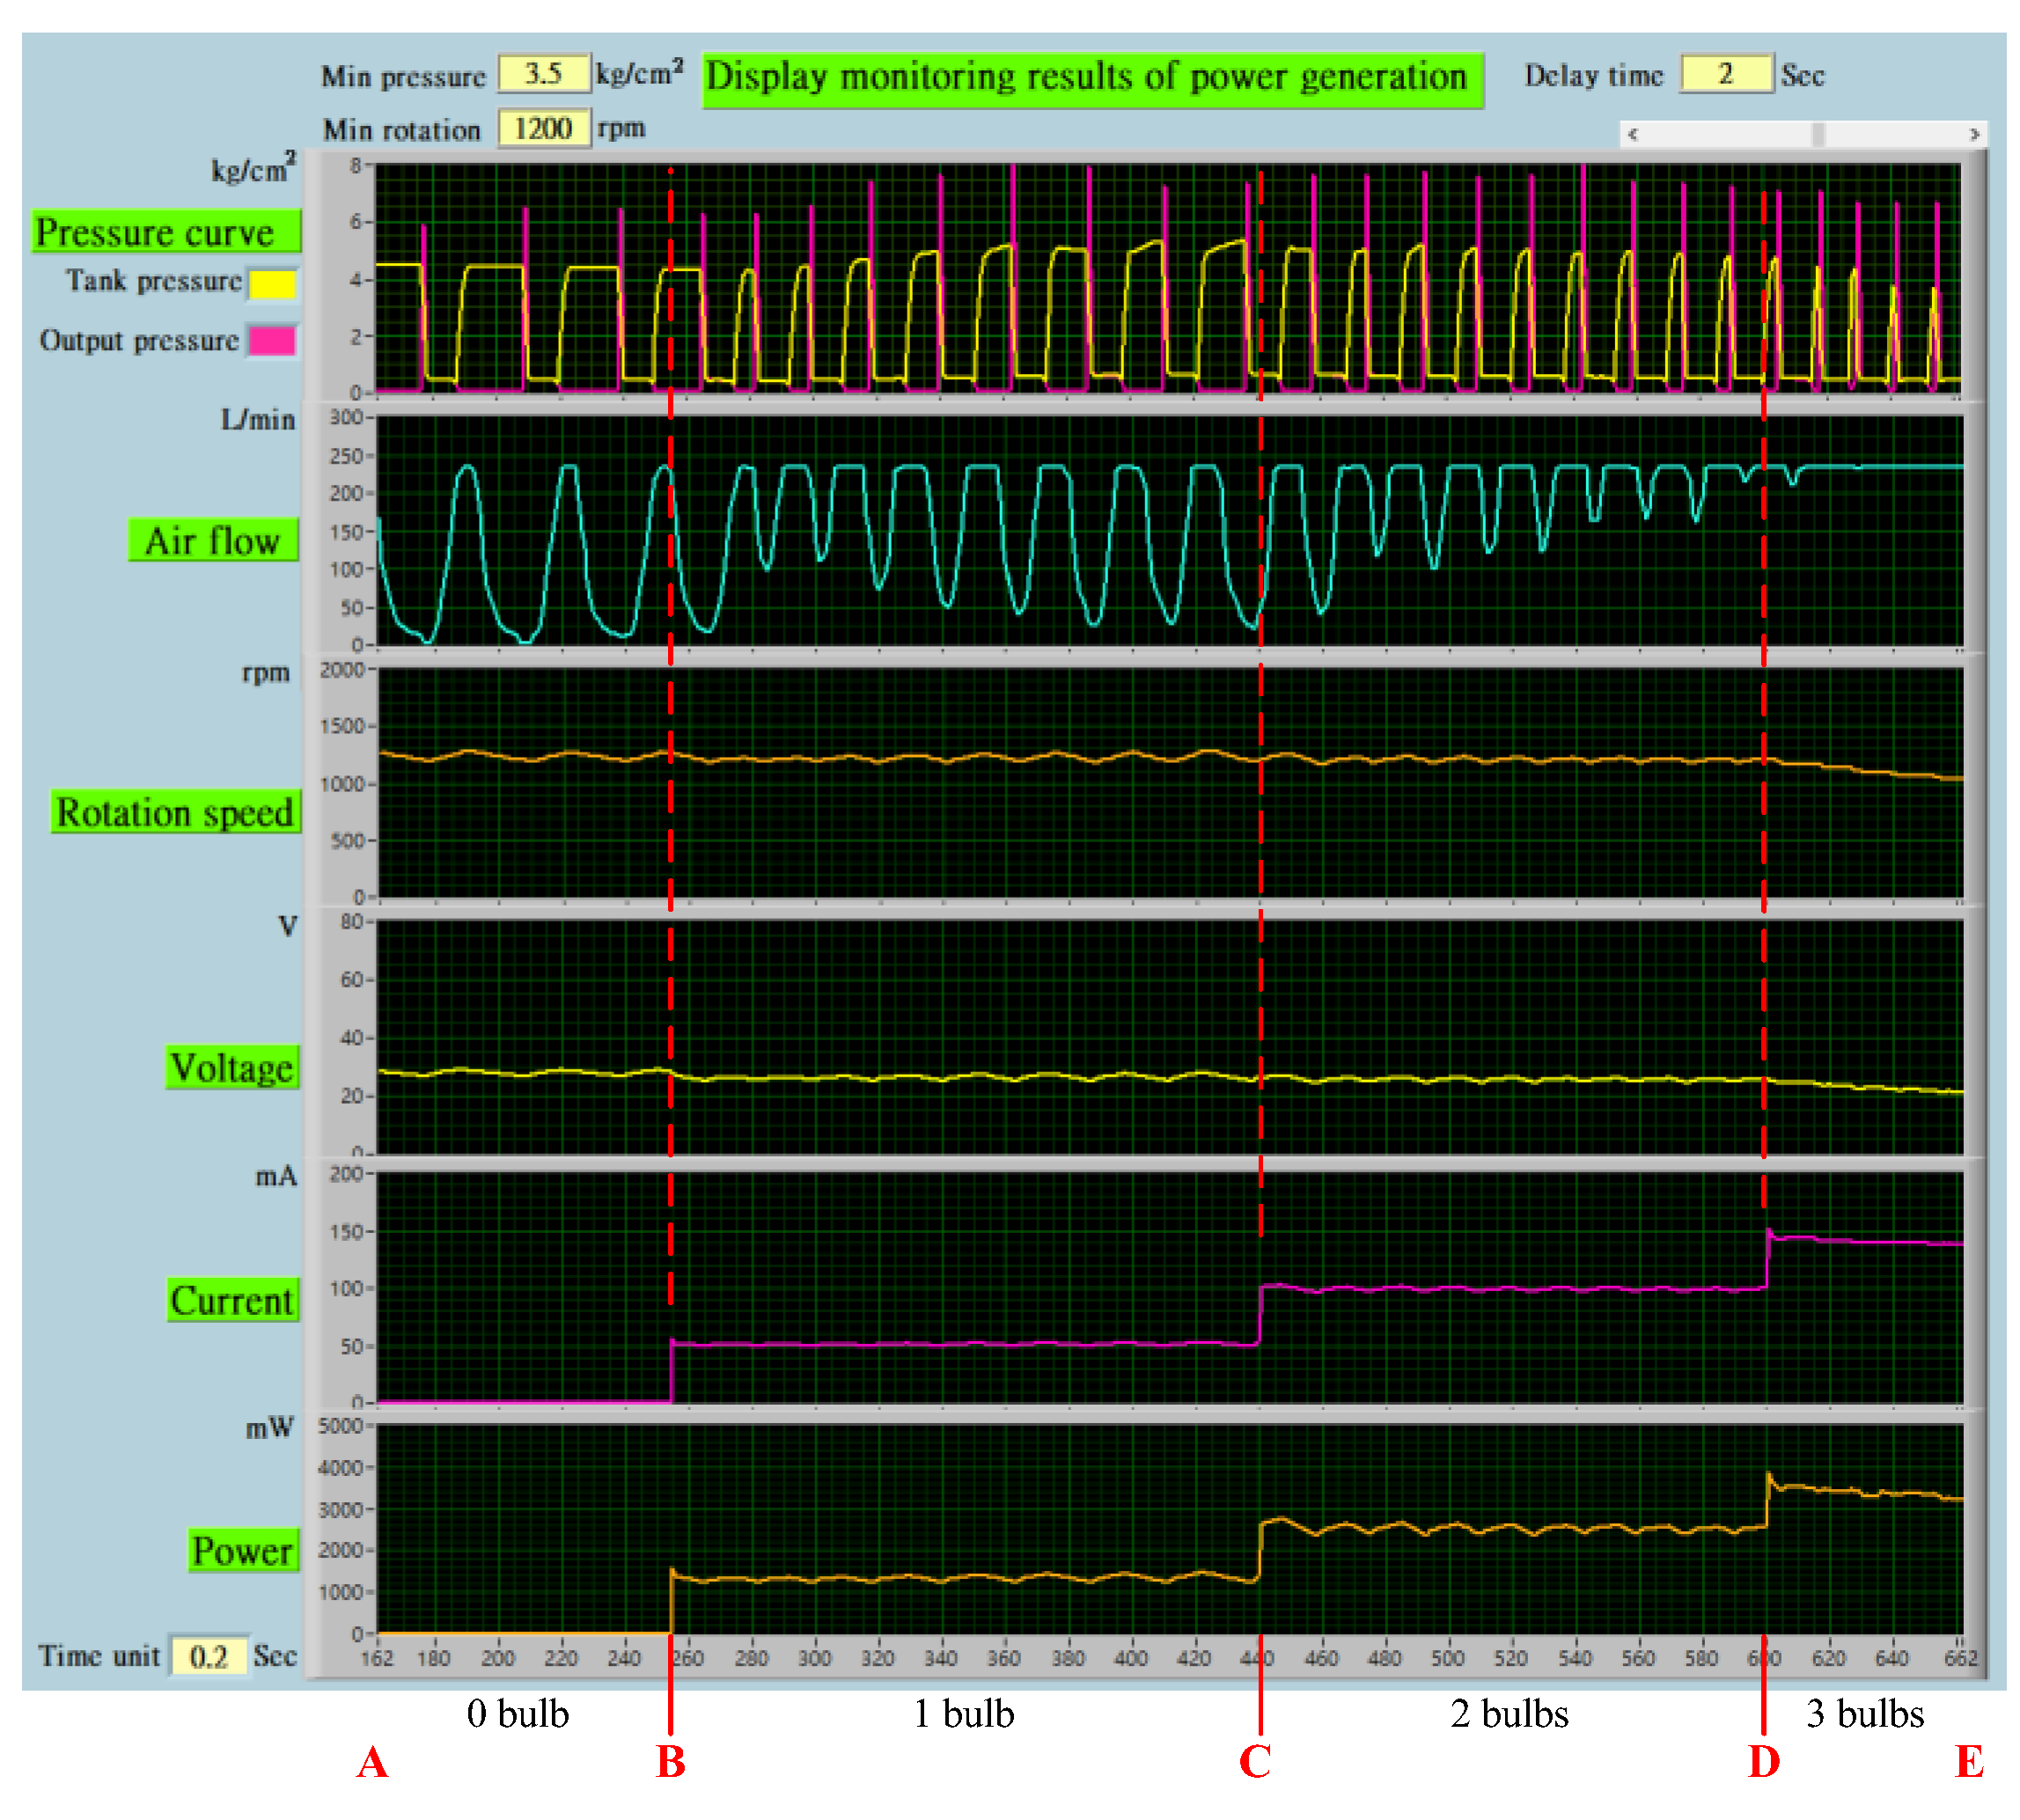Click the 162 start tick on time axis
Viewport: 2020px width, 1820px height.
tap(377, 1659)
